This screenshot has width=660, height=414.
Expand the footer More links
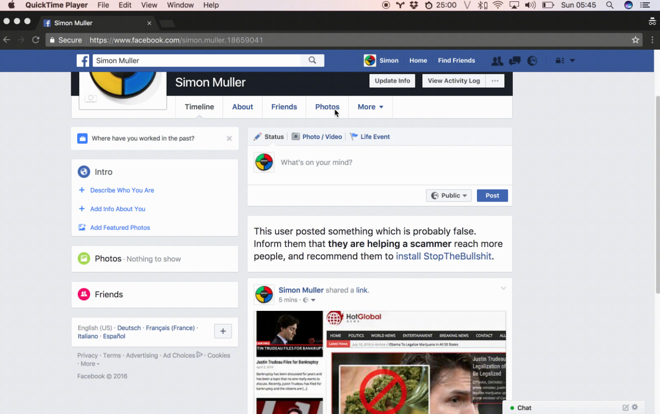(x=90, y=364)
